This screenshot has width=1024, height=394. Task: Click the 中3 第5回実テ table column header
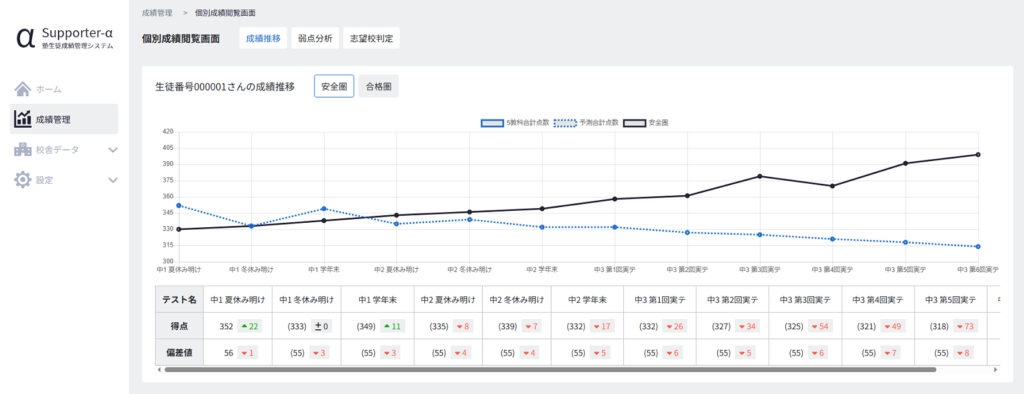pos(950,300)
